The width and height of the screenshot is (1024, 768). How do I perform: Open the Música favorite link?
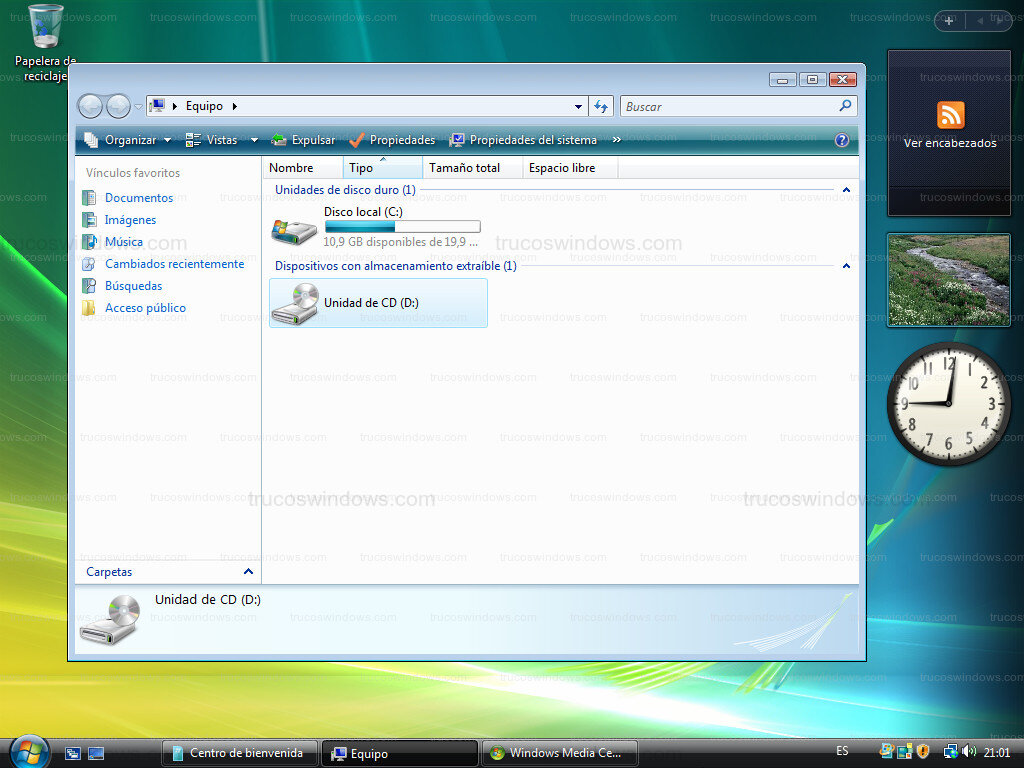125,241
